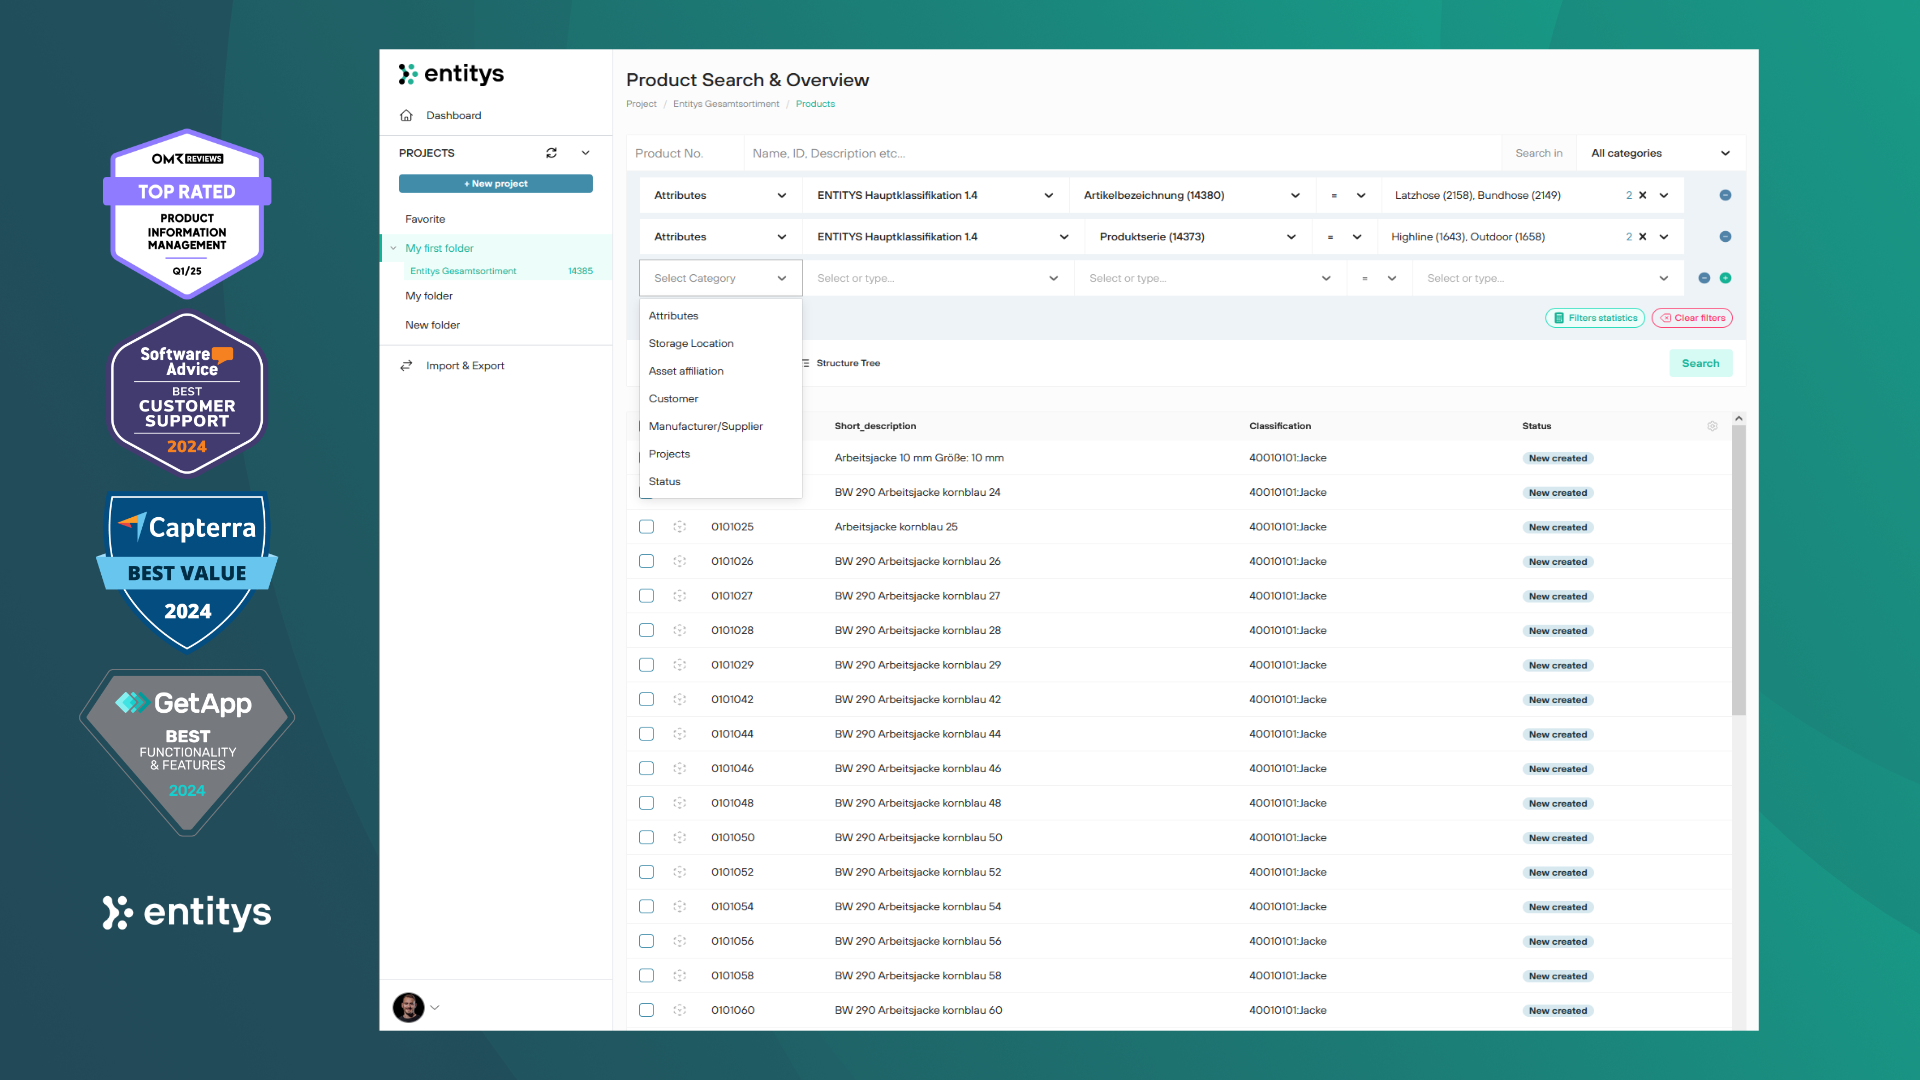Open table column settings gear icon

1712,426
